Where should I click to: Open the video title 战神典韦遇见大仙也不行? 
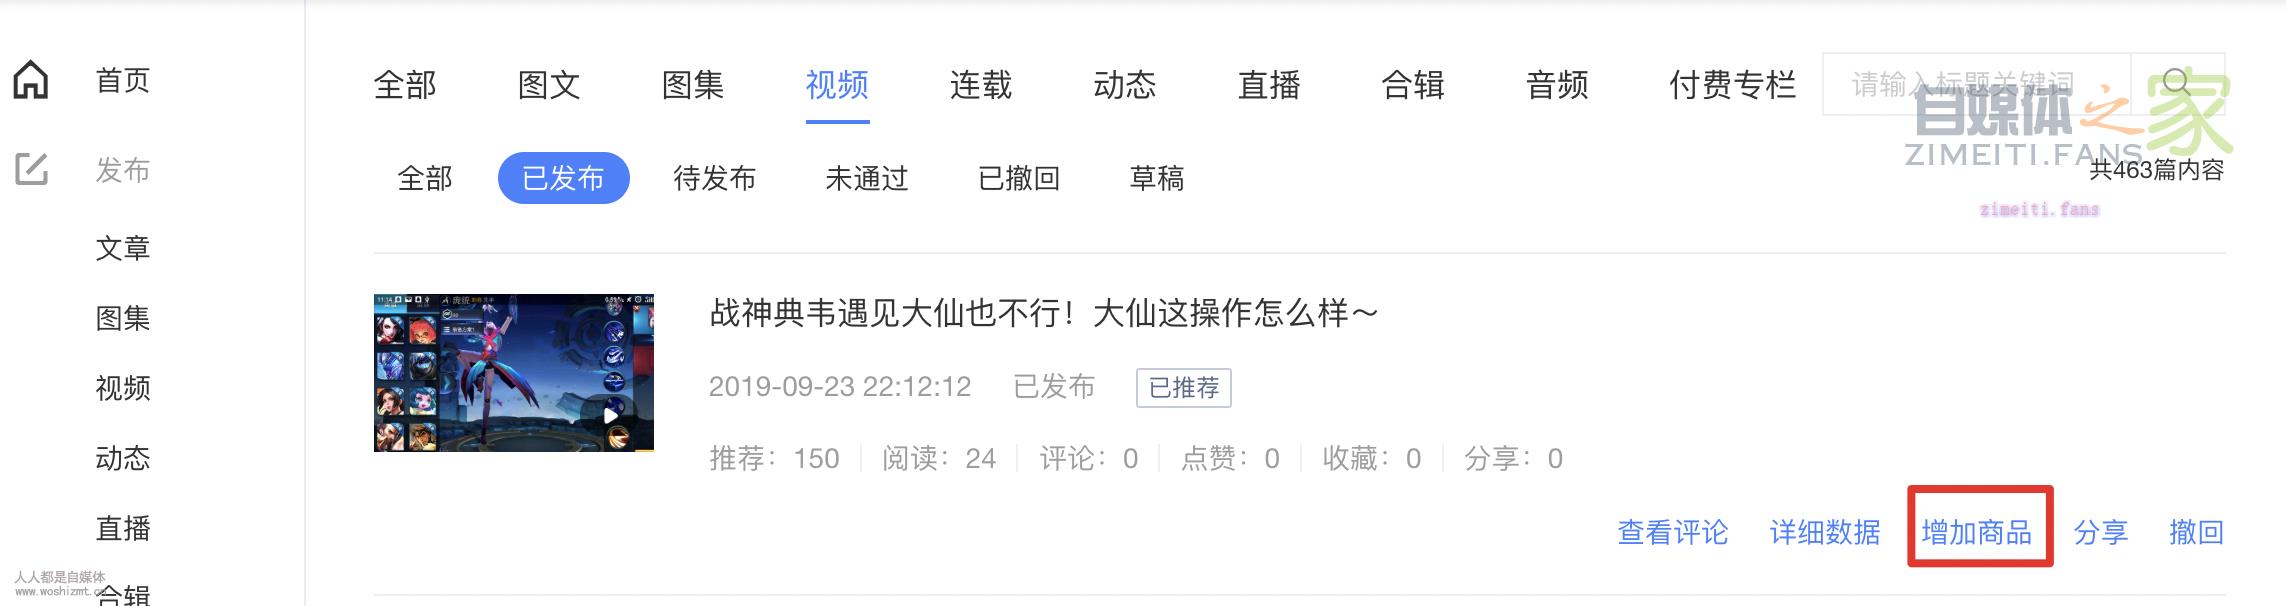1043,313
